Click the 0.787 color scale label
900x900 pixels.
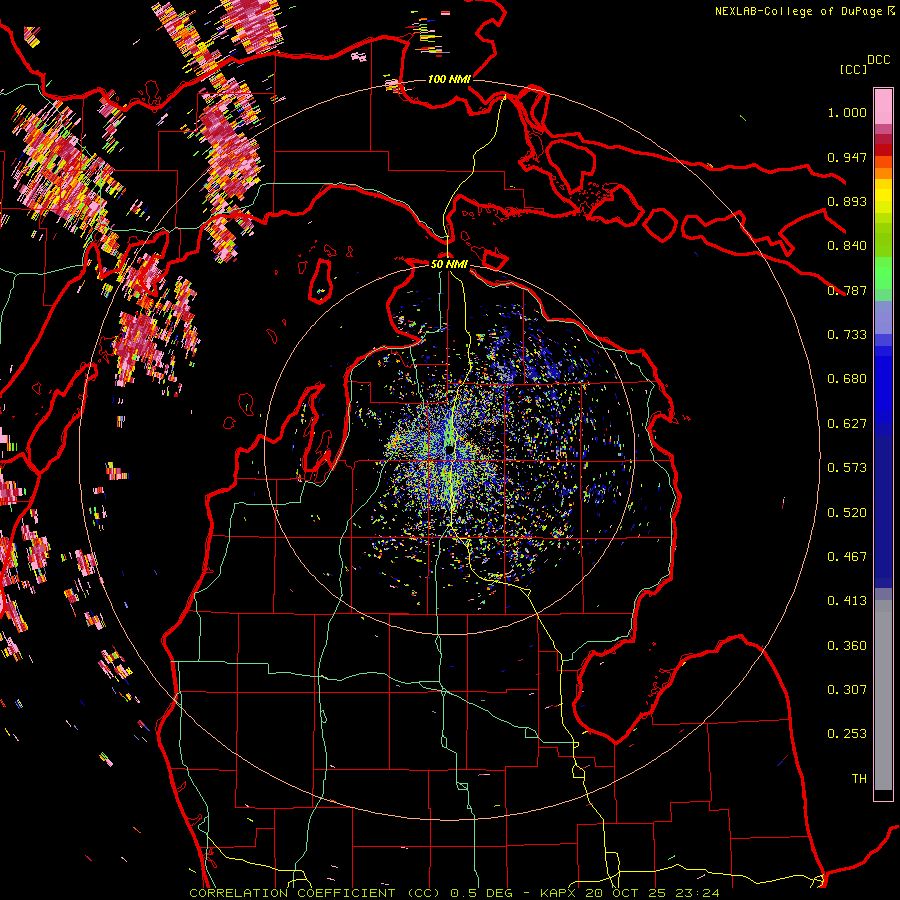coord(847,290)
